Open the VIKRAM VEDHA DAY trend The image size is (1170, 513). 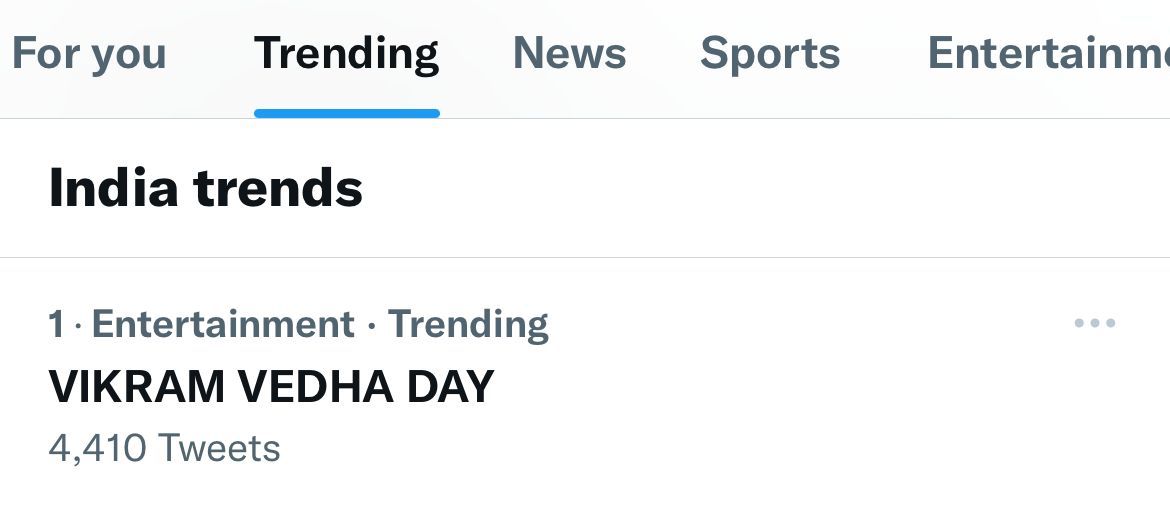click(271, 386)
